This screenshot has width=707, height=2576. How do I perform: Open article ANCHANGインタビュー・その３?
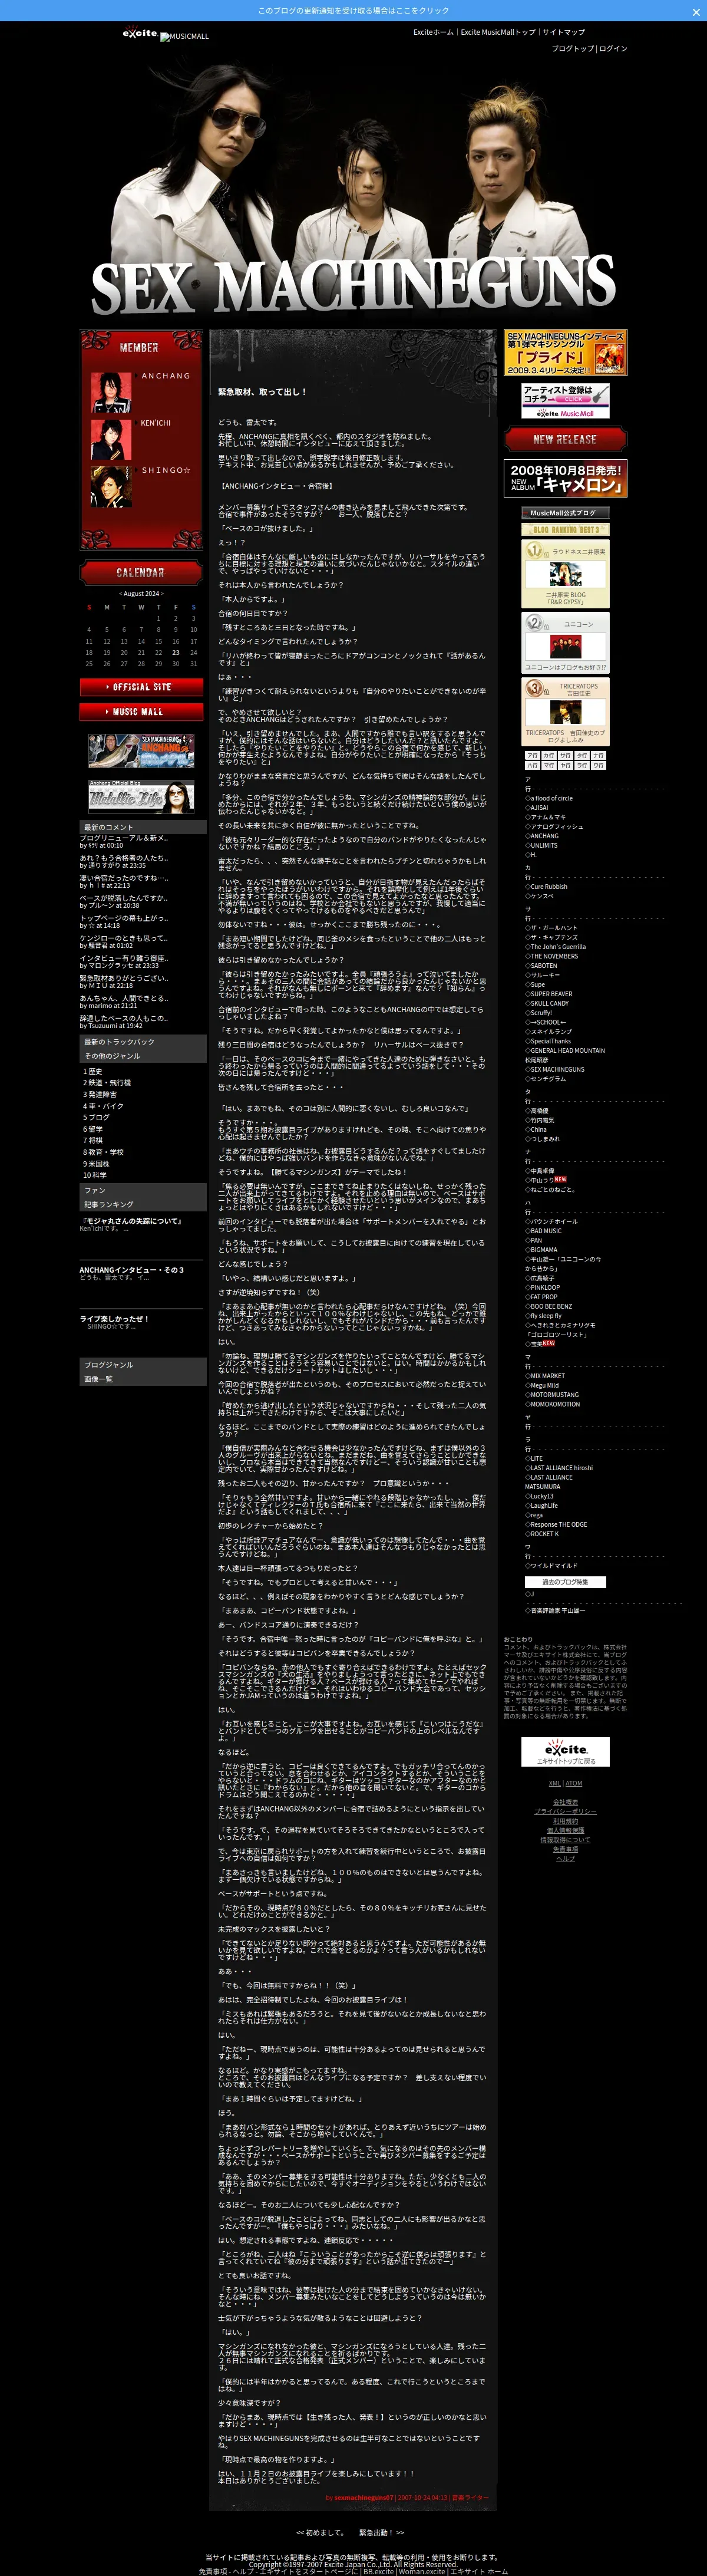132,1270
